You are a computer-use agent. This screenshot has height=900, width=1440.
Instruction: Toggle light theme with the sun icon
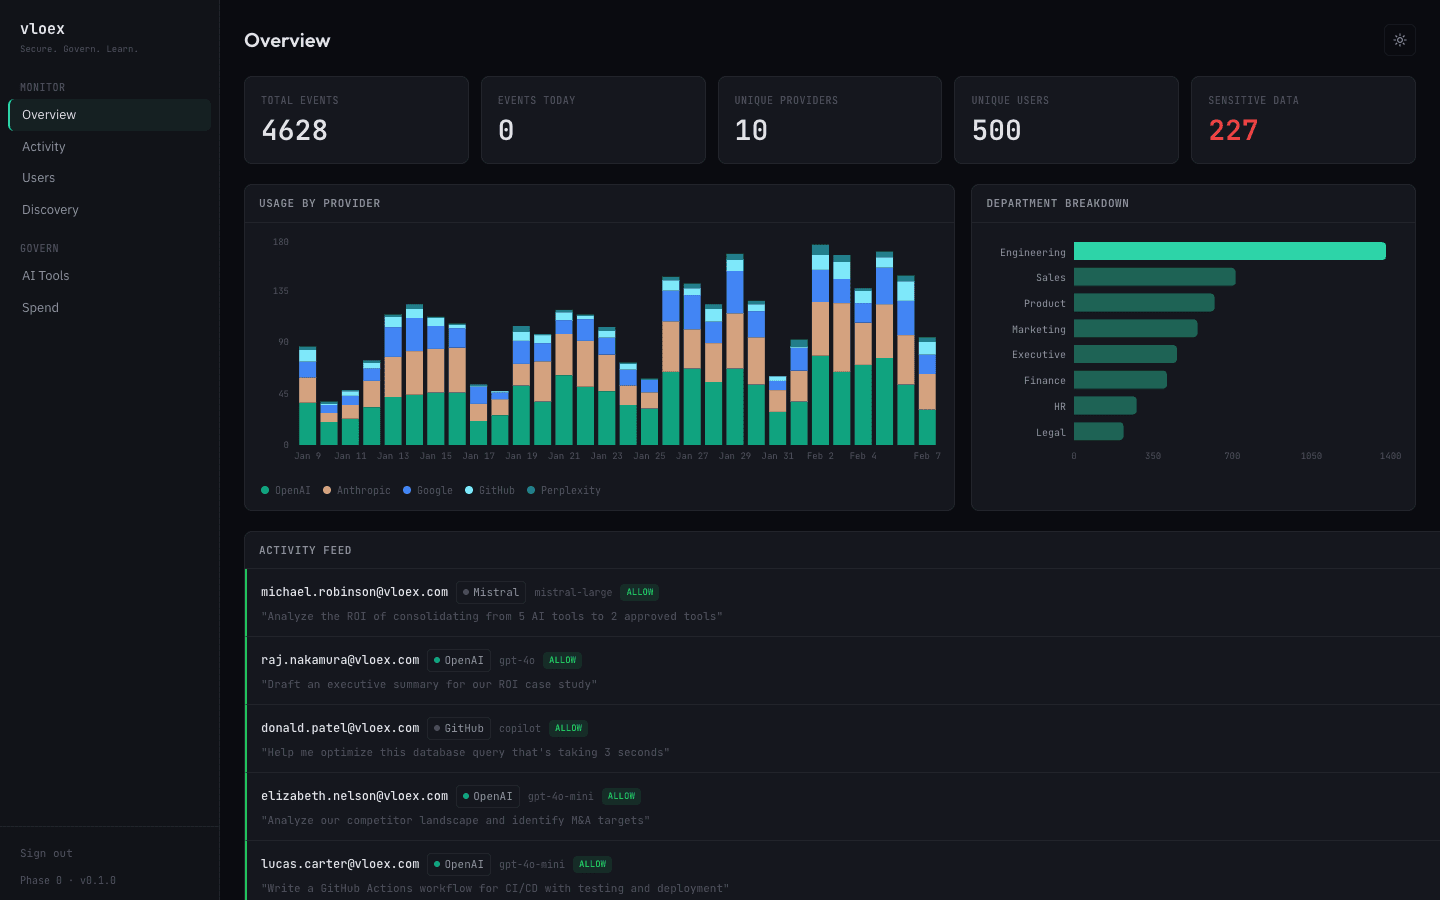click(1399, 40)
